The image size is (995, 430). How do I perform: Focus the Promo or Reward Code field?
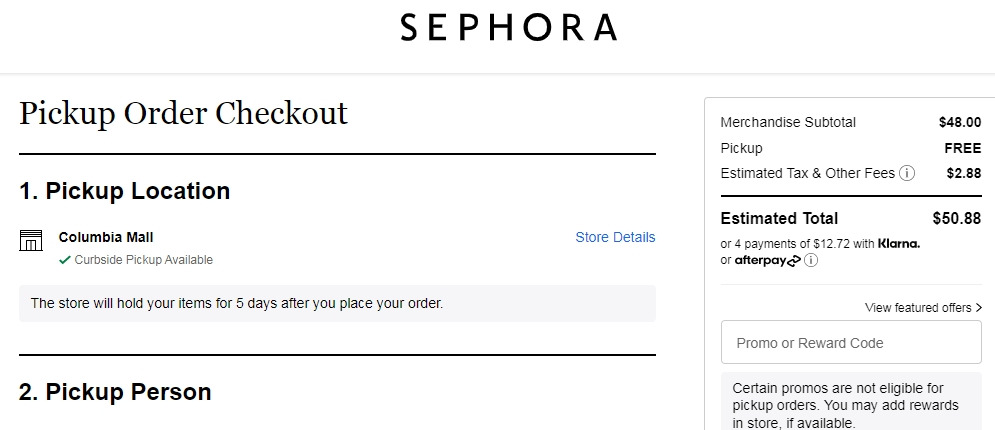(x=851, y=343)
